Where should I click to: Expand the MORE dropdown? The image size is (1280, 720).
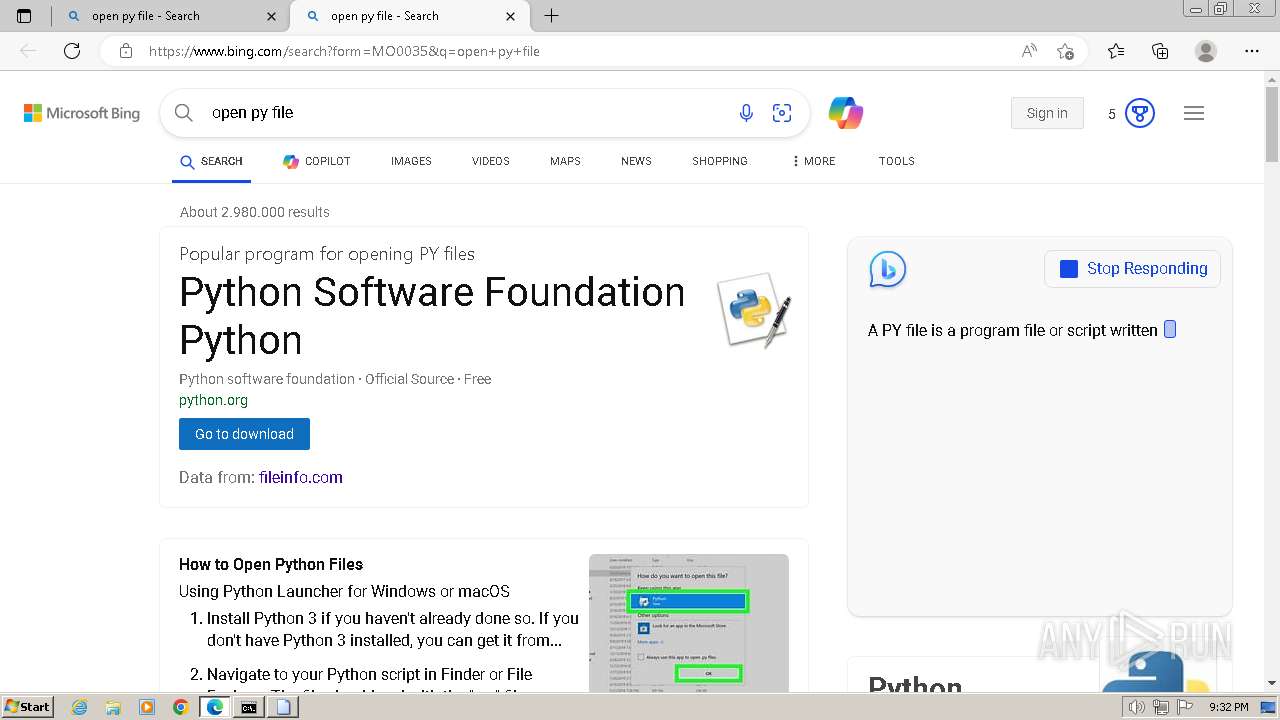click(813, 161)
